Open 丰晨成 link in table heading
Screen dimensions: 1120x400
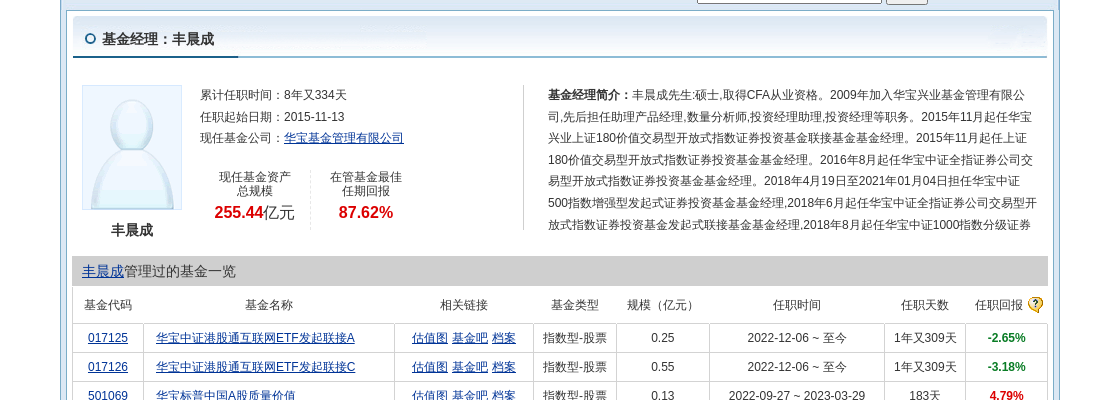pos(103,271)
